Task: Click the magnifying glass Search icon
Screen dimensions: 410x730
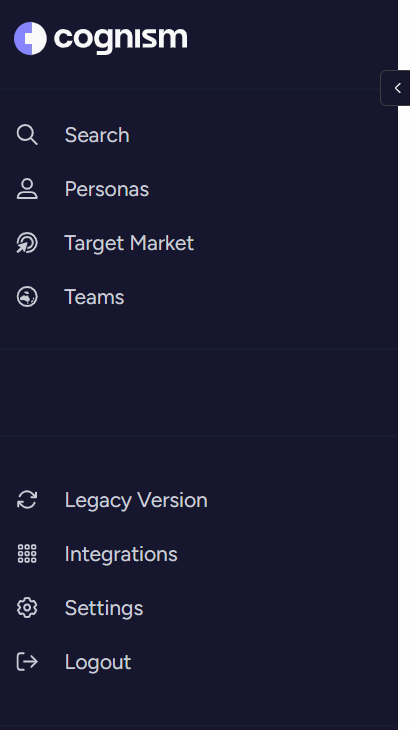Action: 27,135
